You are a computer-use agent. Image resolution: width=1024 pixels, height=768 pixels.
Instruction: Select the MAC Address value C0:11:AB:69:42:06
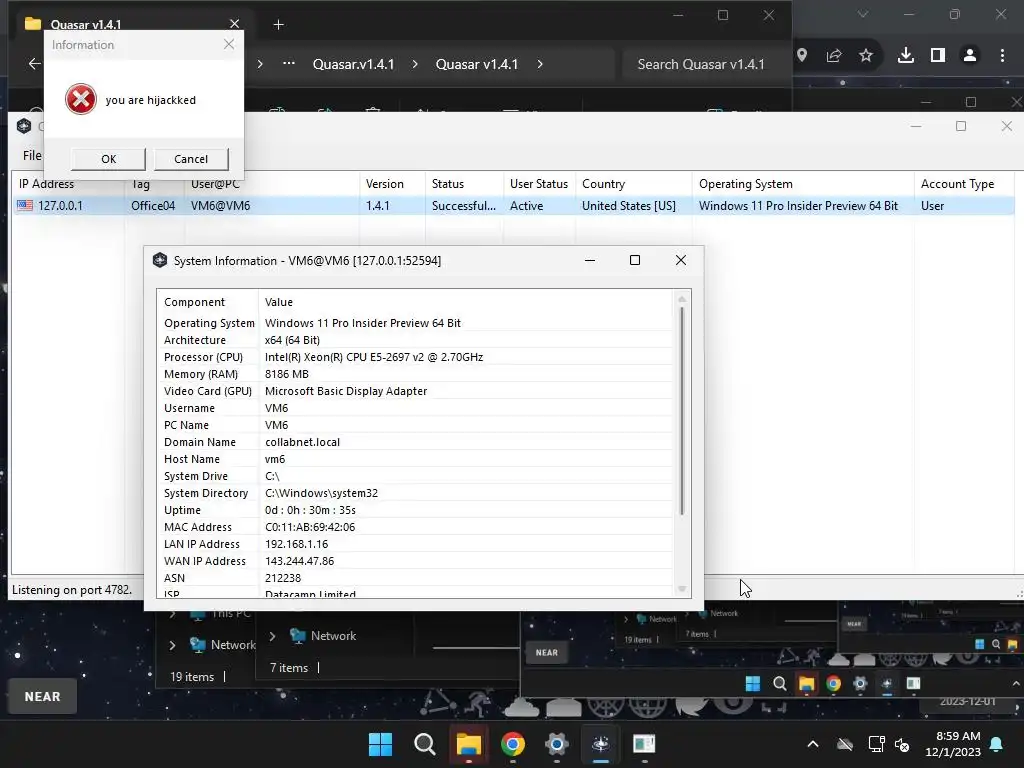coord(310,527)
